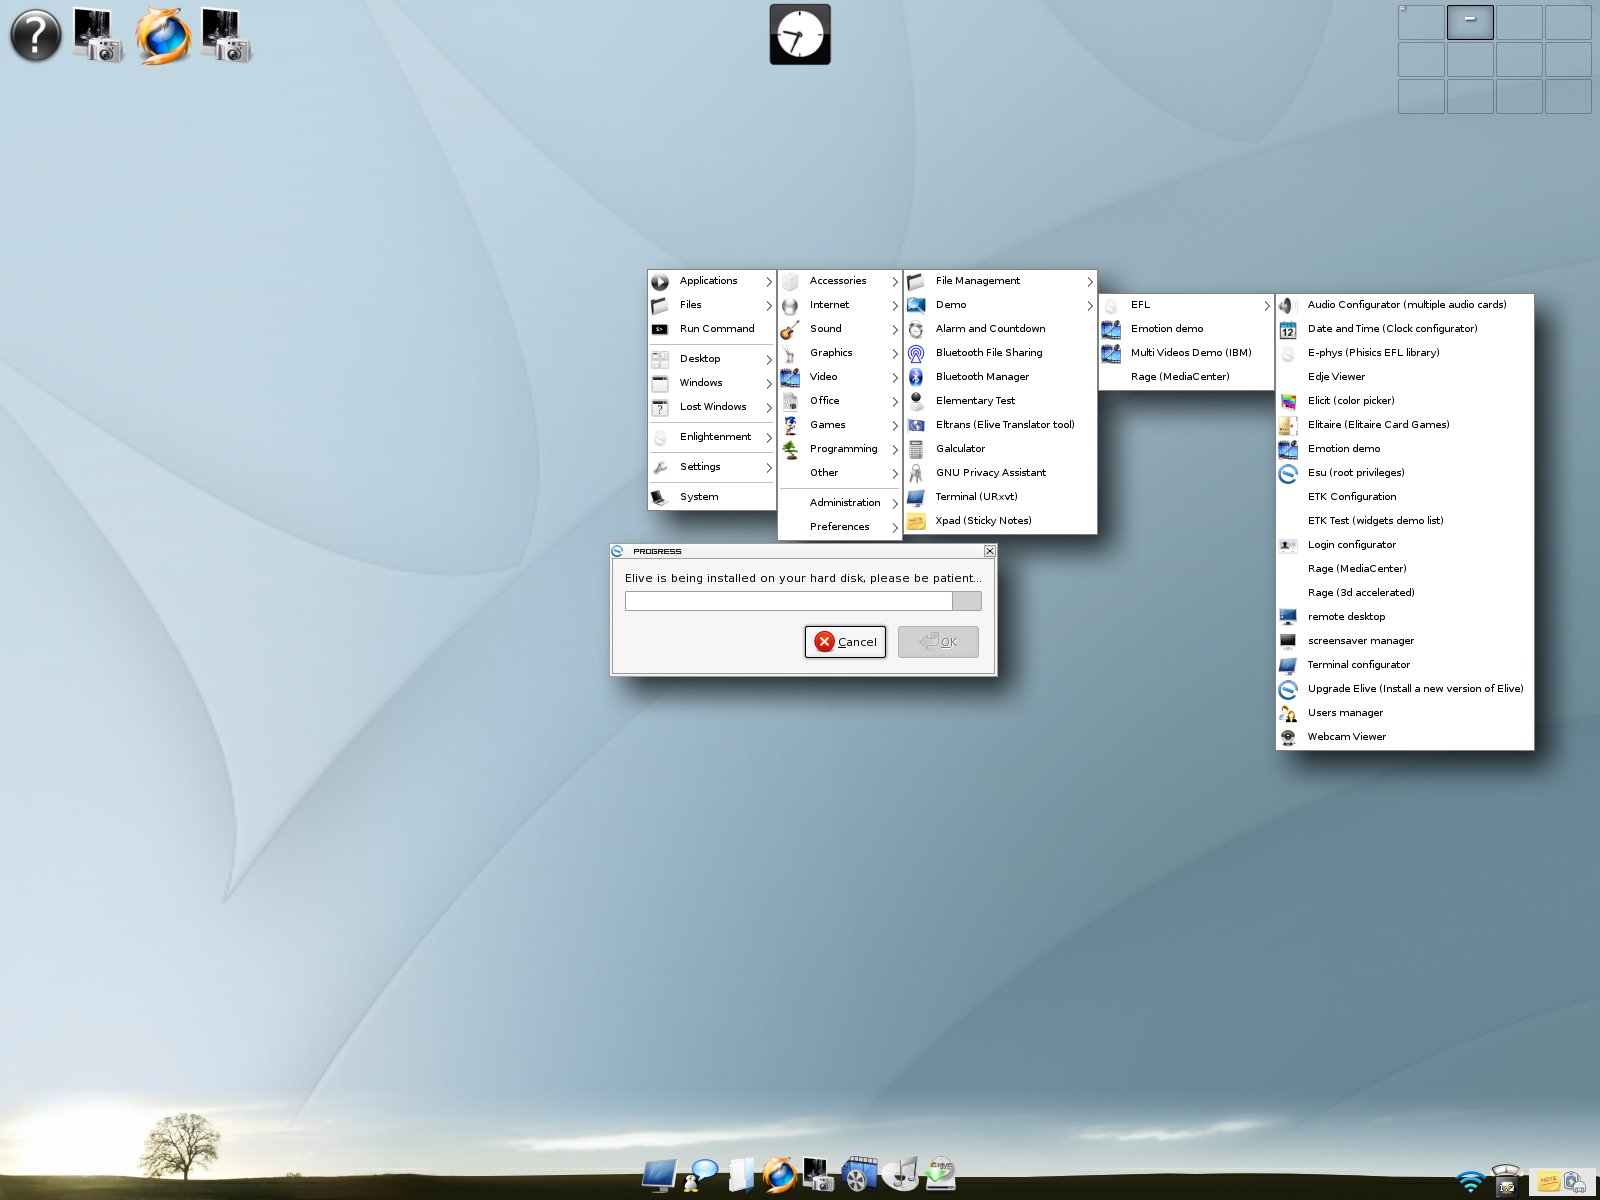
Task: Open E-phys (Phisics EFL library)
Action: (1405, 353)
